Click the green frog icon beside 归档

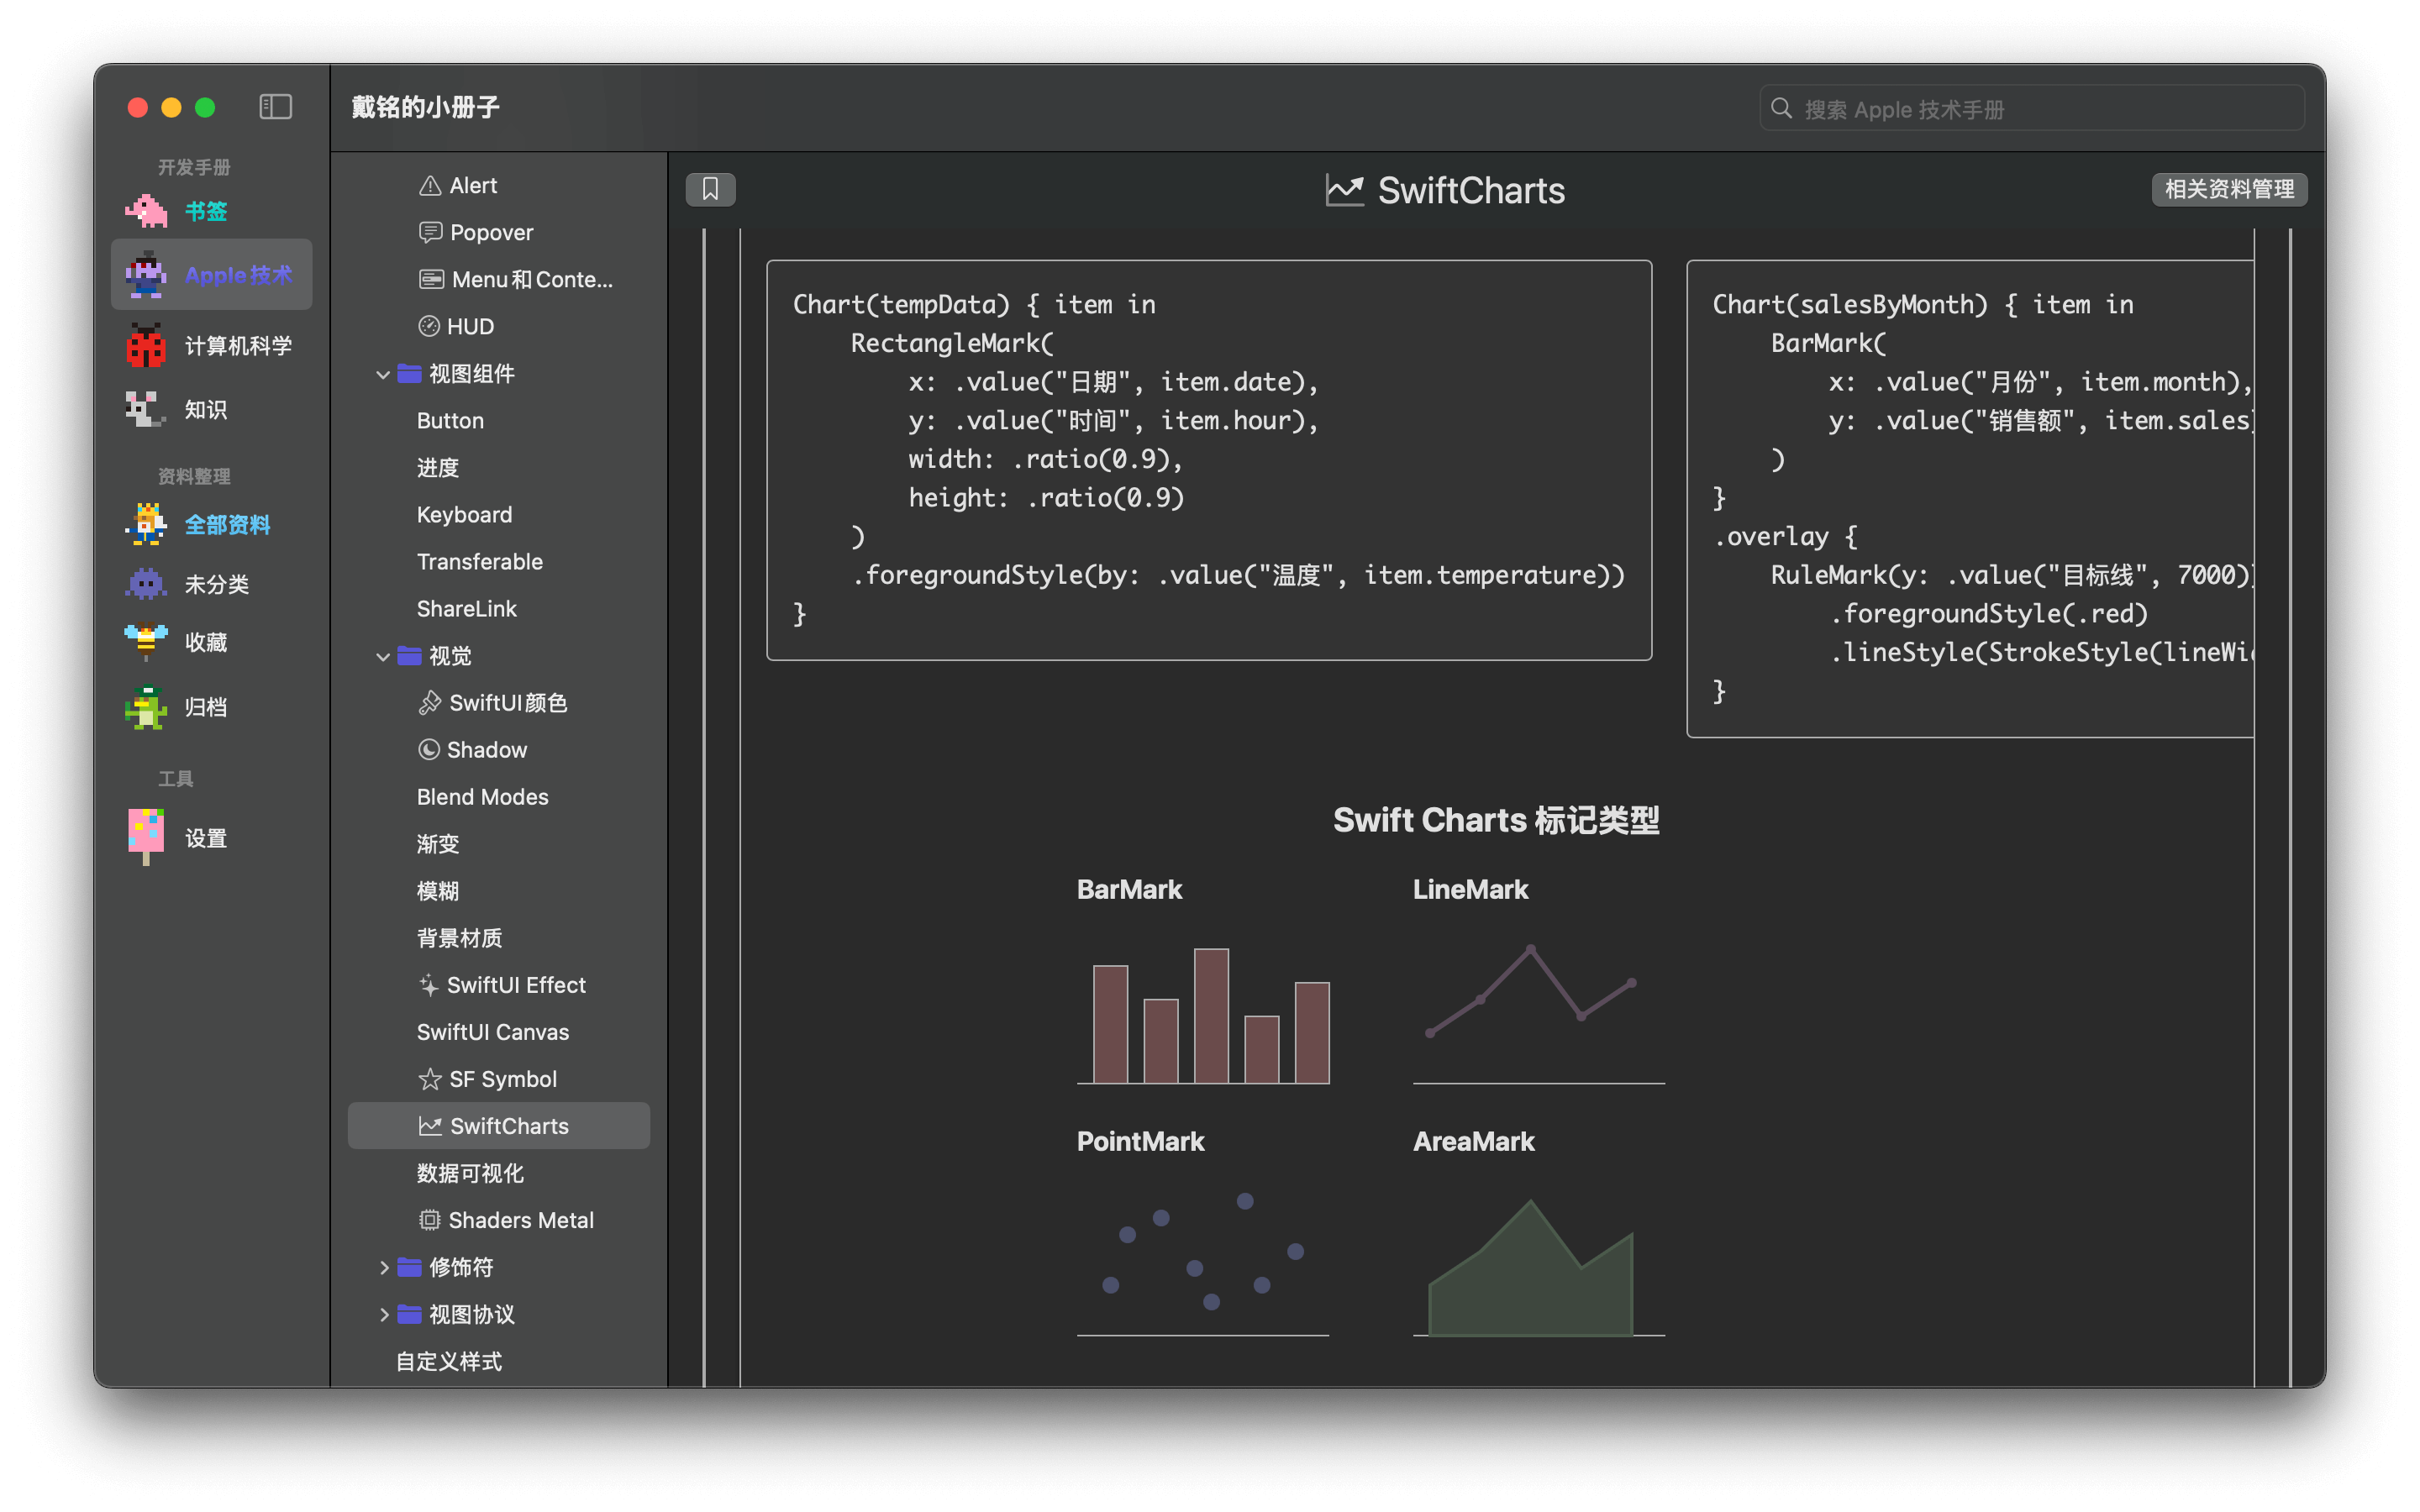point(146,707)
